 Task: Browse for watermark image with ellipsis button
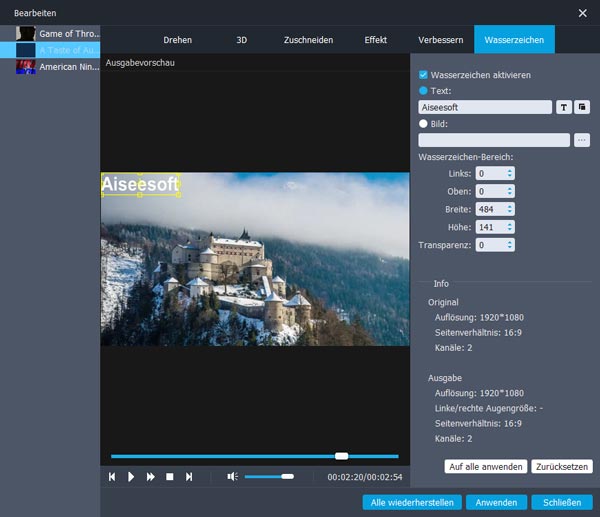click(x=582, y=140)
